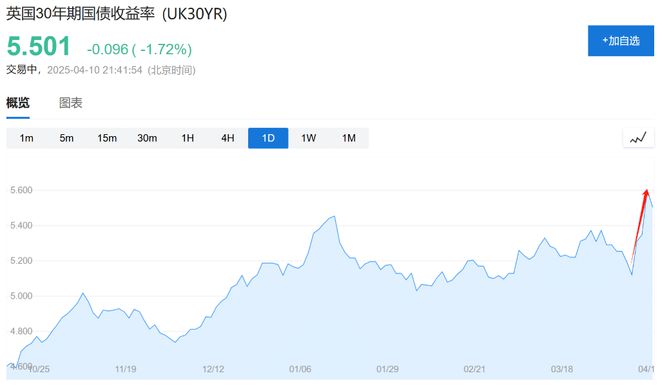Click the 5.600 y-axis price label
Viewport: 660px width, 389px height.
point(21,190)
